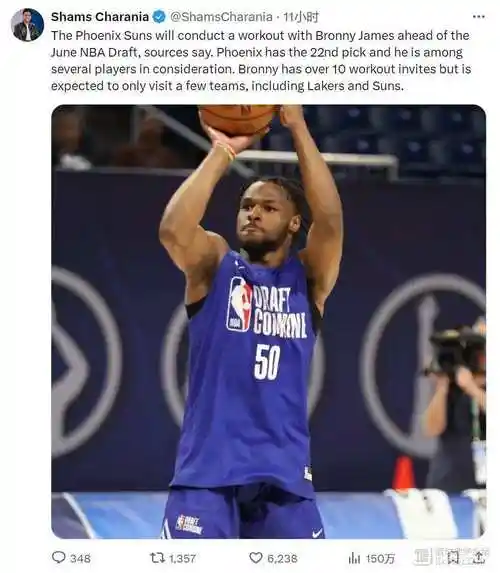Open the tweet timestamp link
500x573 pixels.
coord(300,17)
